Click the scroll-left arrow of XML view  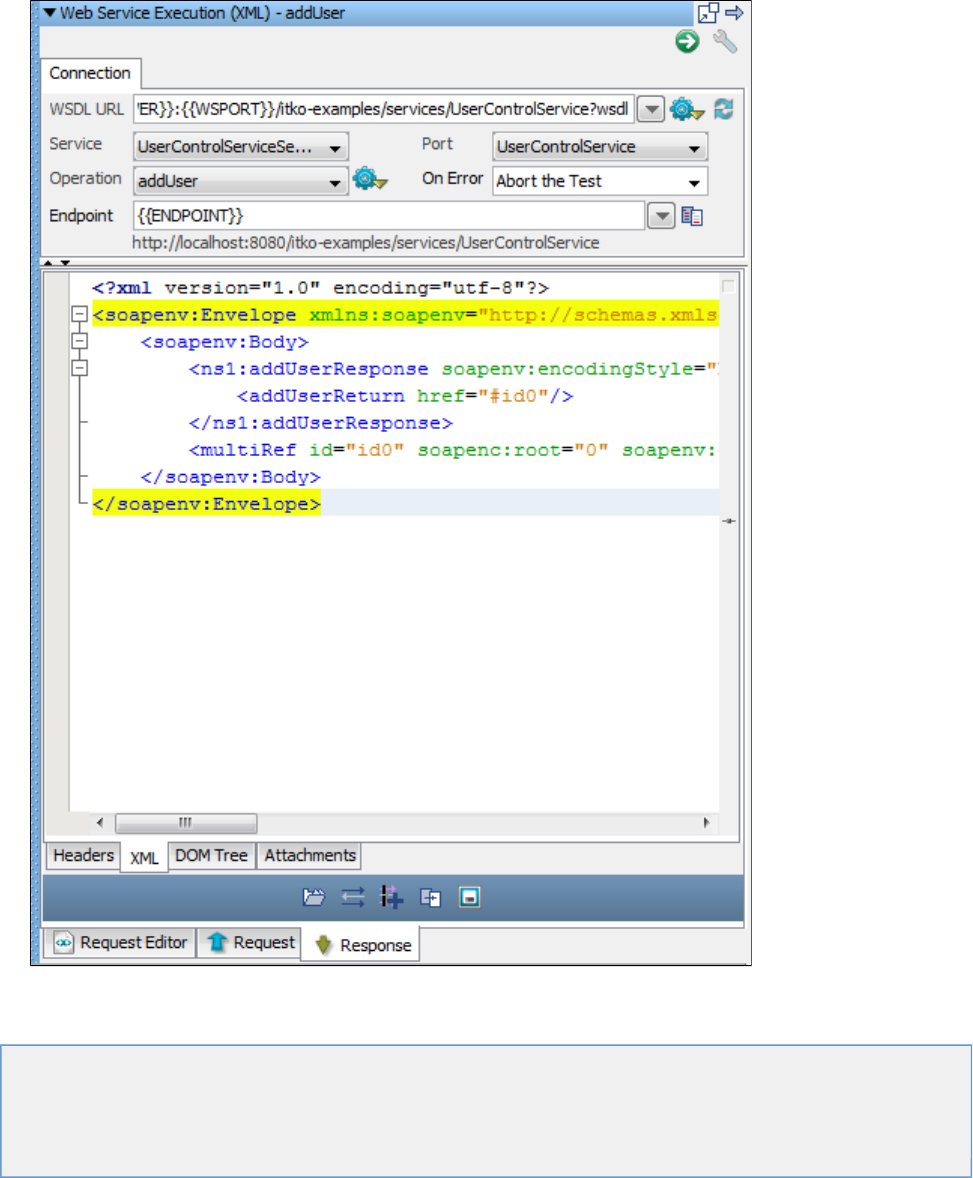(100, 823)
